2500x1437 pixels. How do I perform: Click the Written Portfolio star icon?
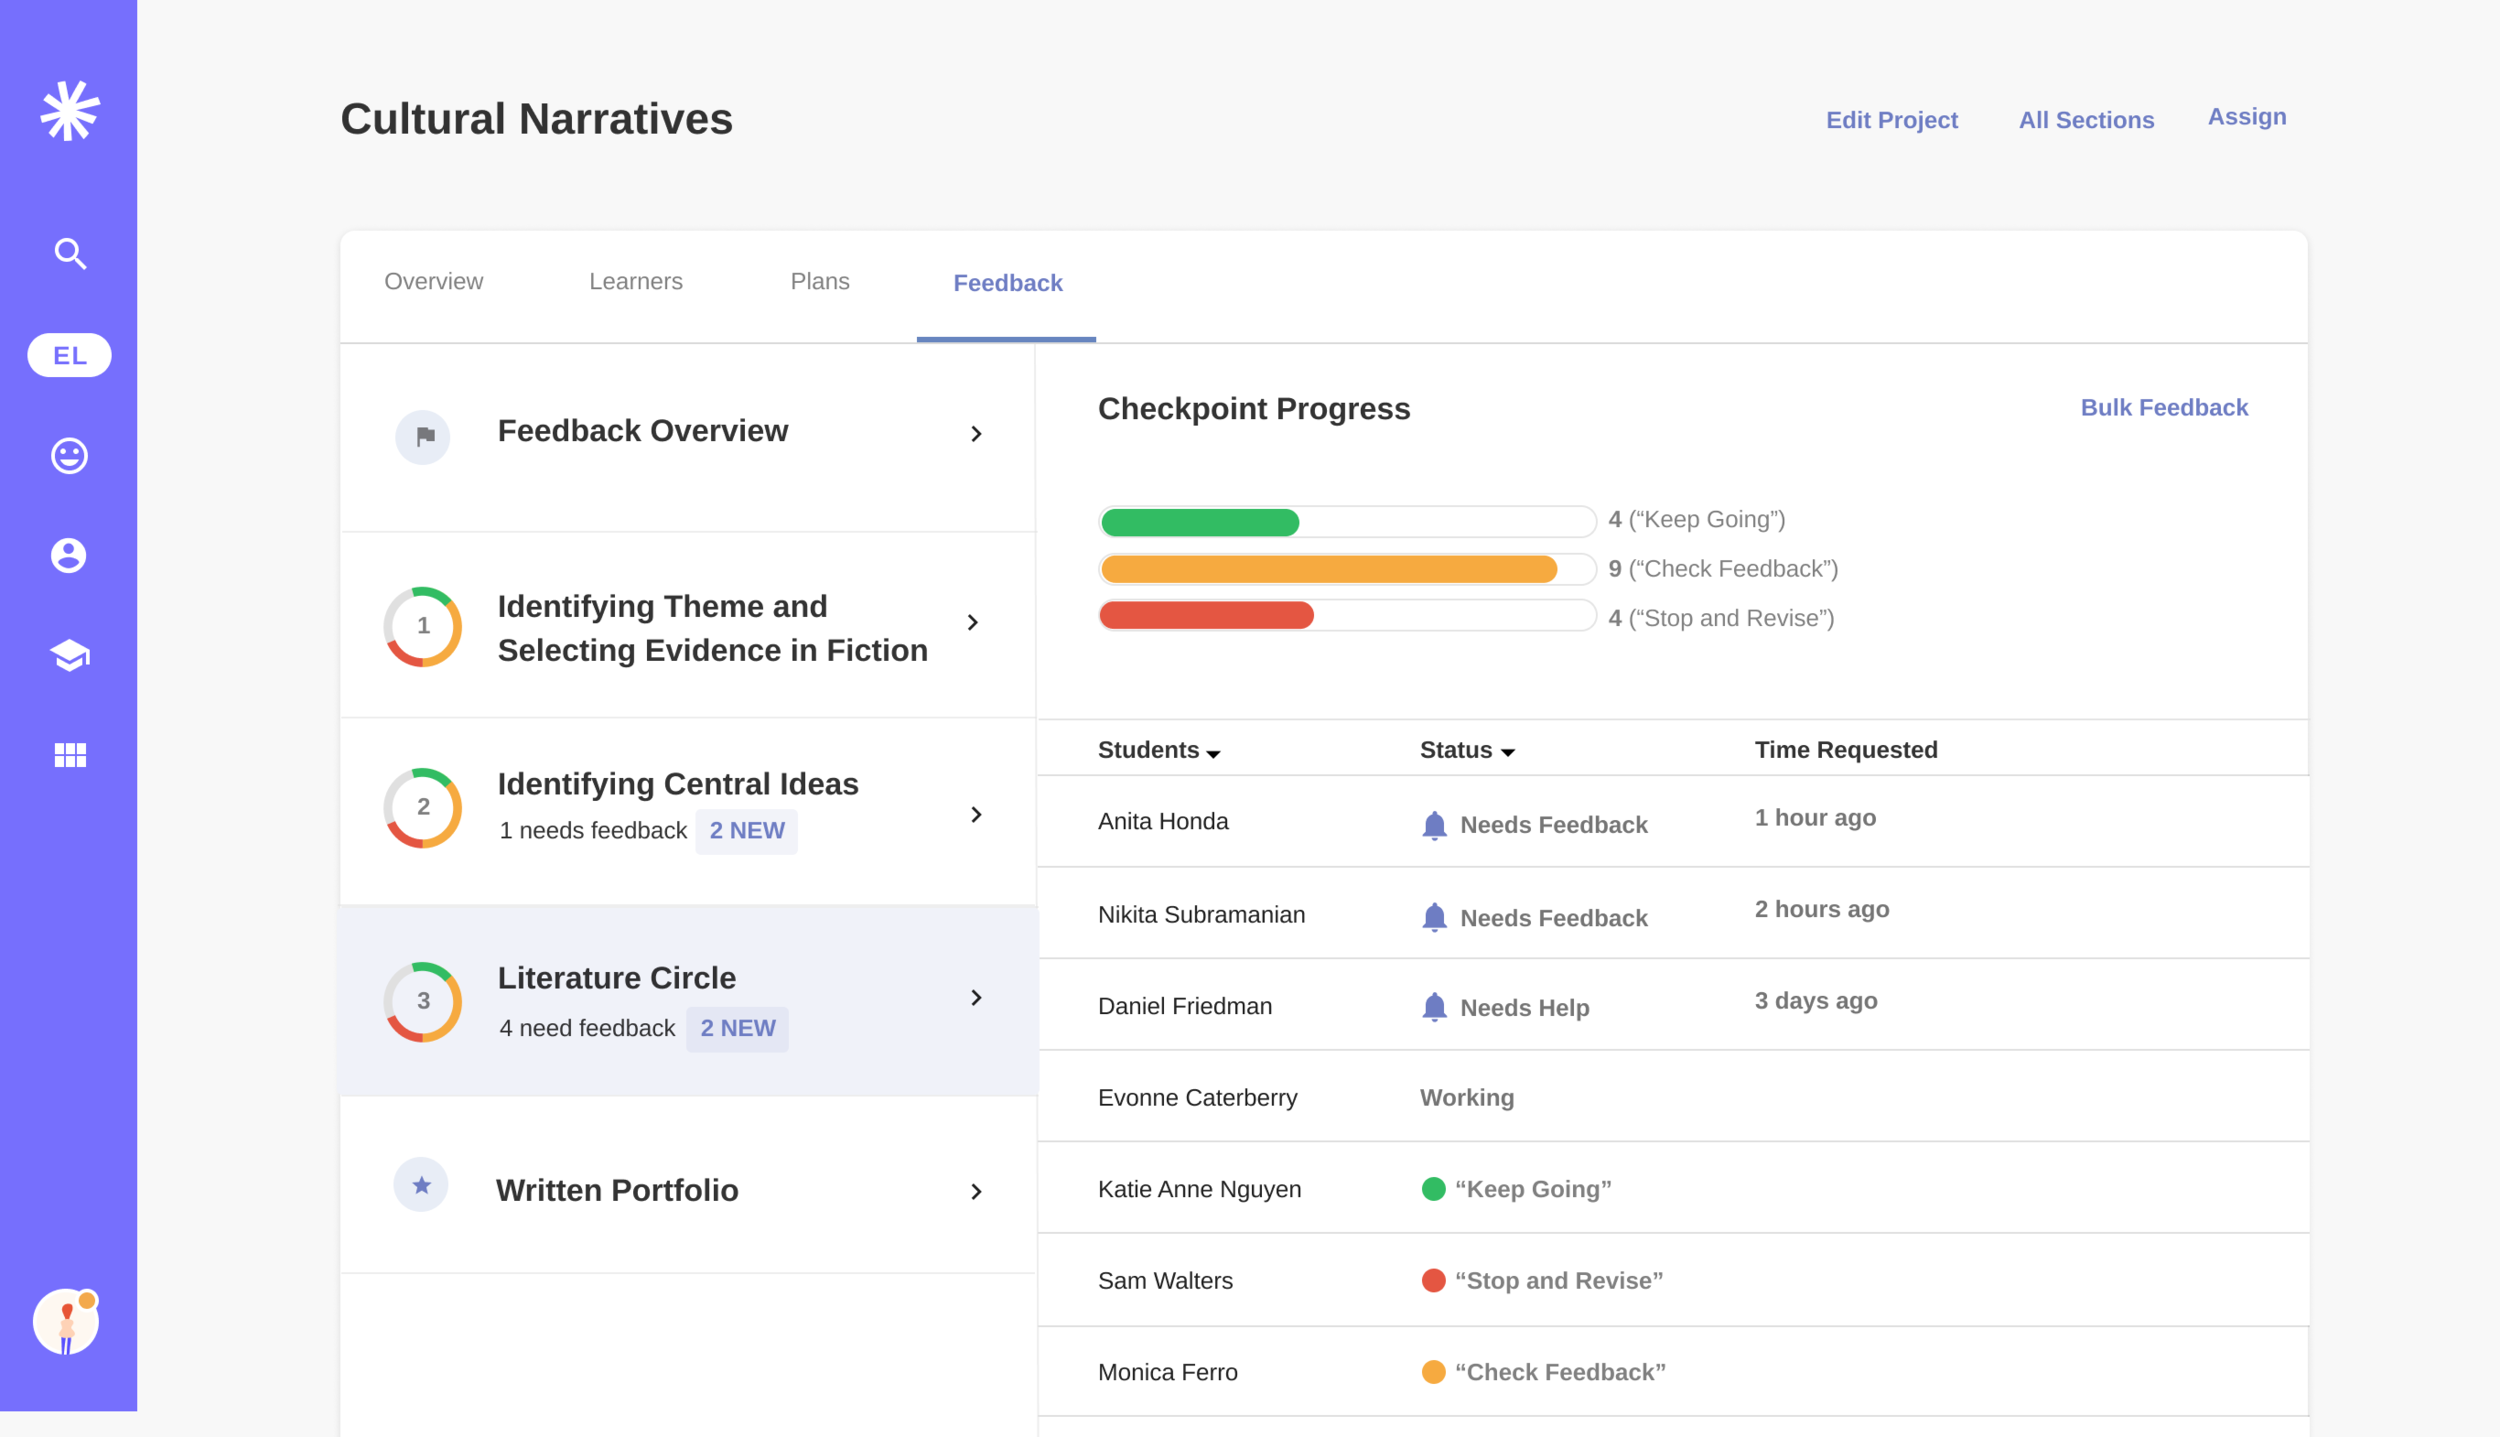tap(421, 1185)
